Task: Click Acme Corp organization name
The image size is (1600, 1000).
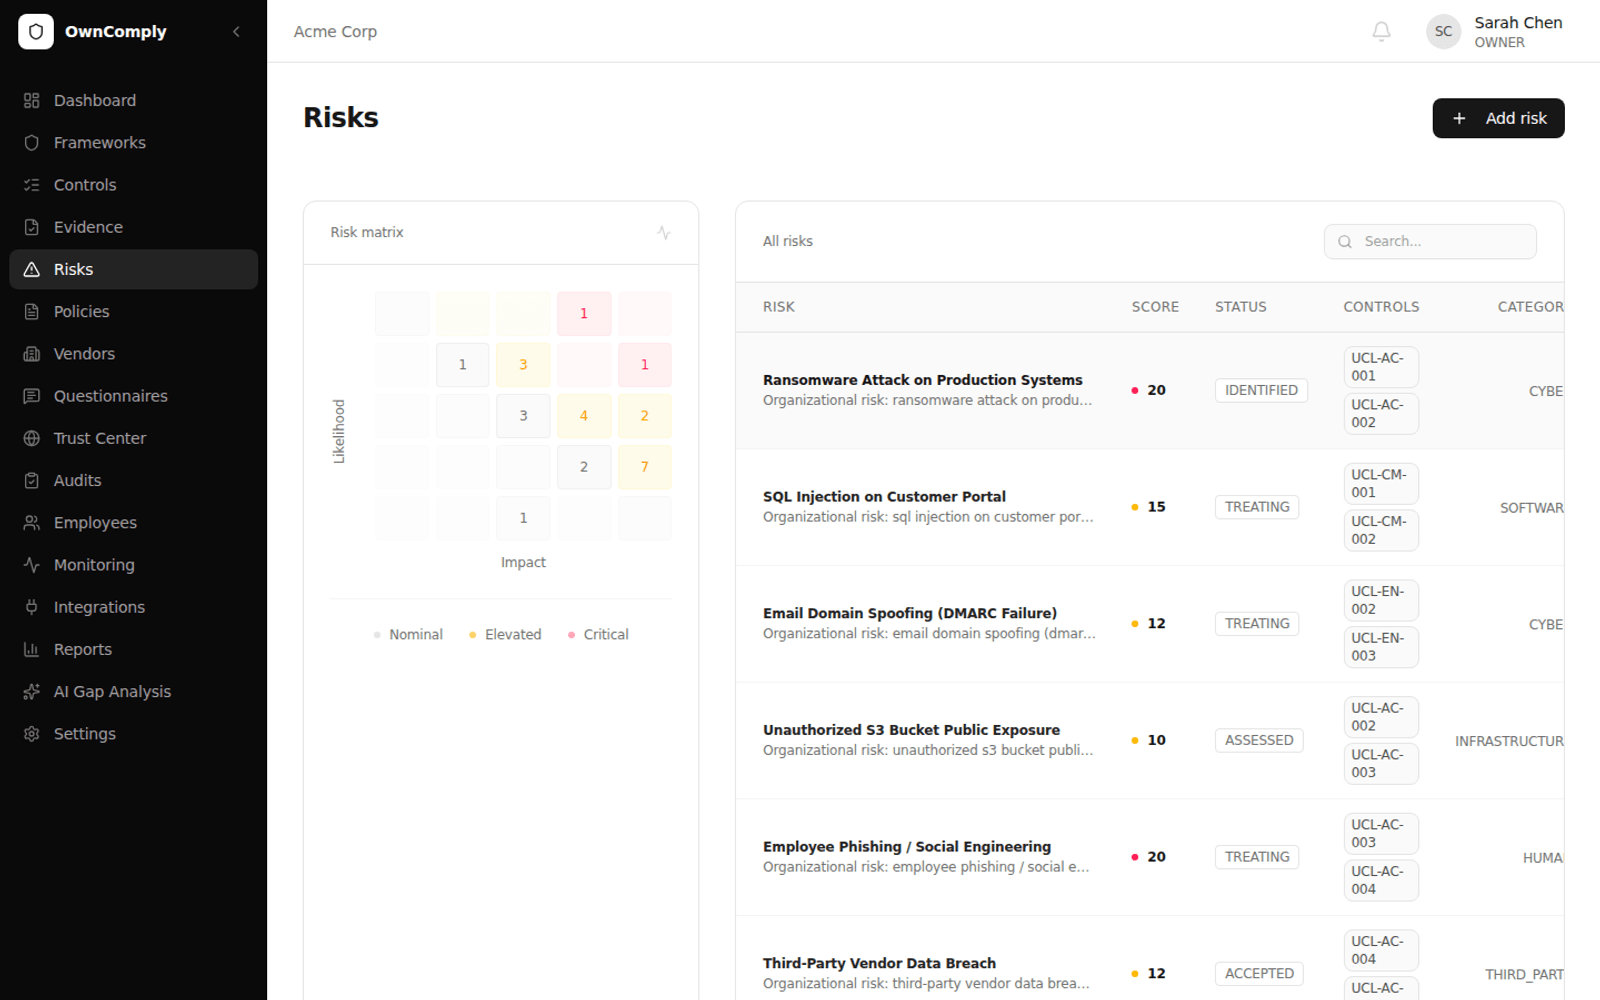Action: 335,32
